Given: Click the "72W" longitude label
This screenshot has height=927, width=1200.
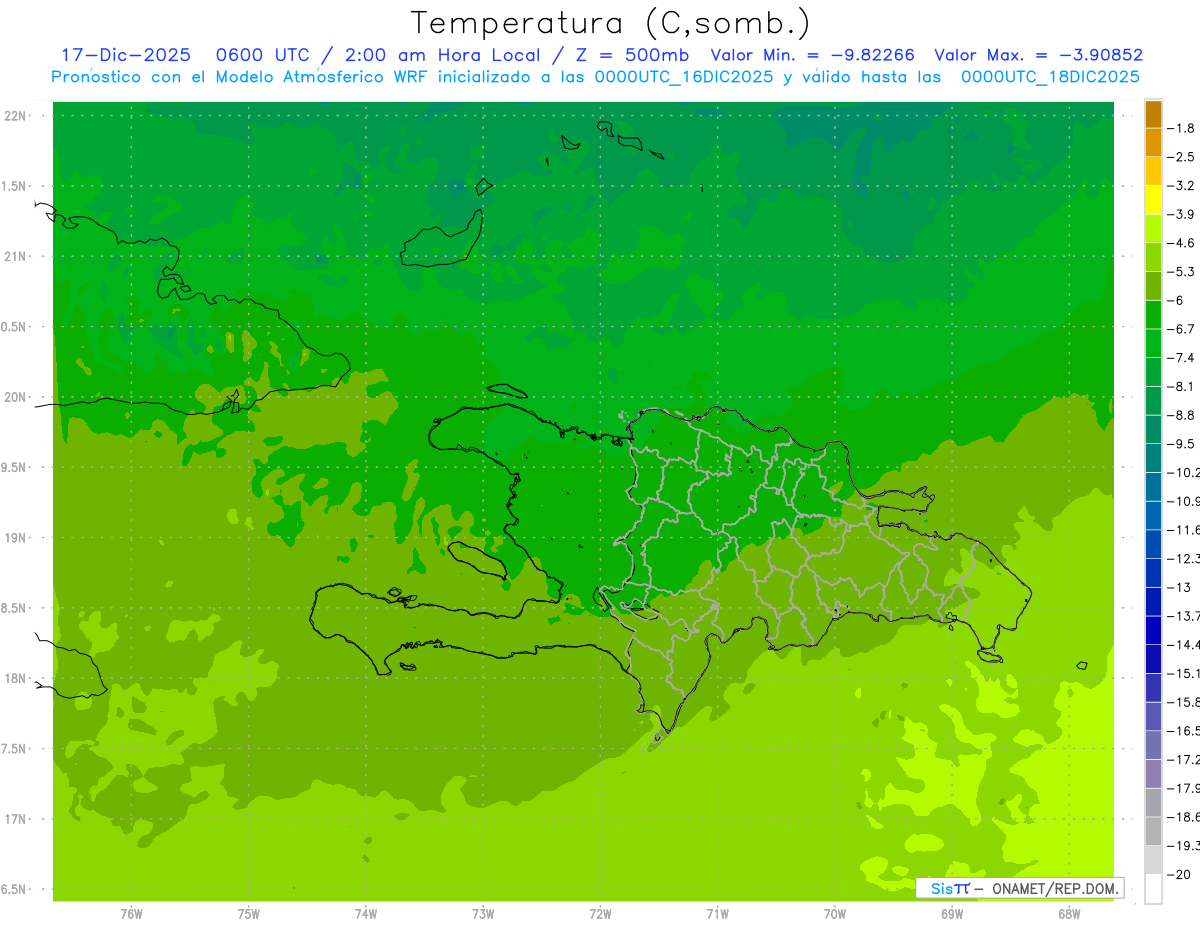Looking at the screenshot, I should pyautogui.click(x=601, y=913).
